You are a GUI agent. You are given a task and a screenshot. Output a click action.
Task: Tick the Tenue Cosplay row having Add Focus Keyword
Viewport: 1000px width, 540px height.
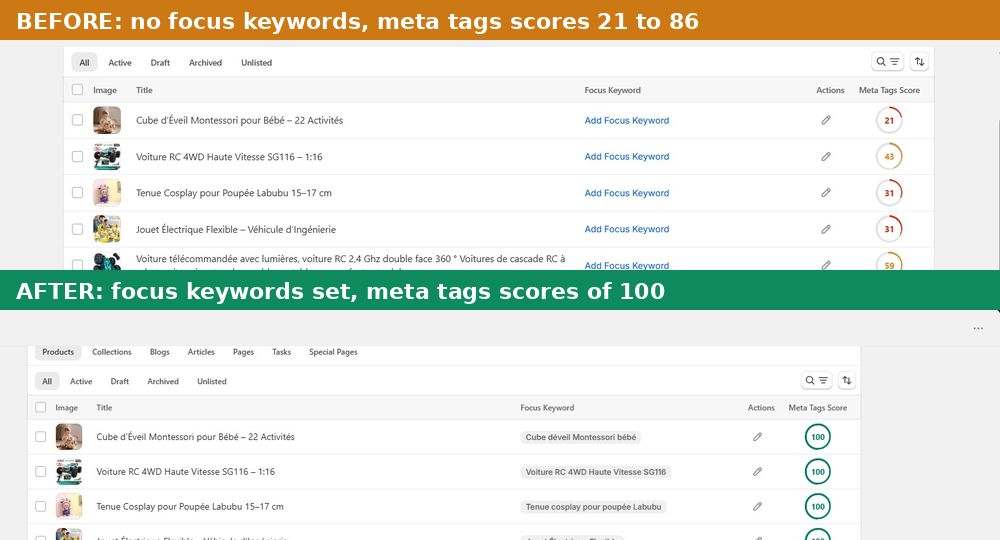(x=77, y=193)
